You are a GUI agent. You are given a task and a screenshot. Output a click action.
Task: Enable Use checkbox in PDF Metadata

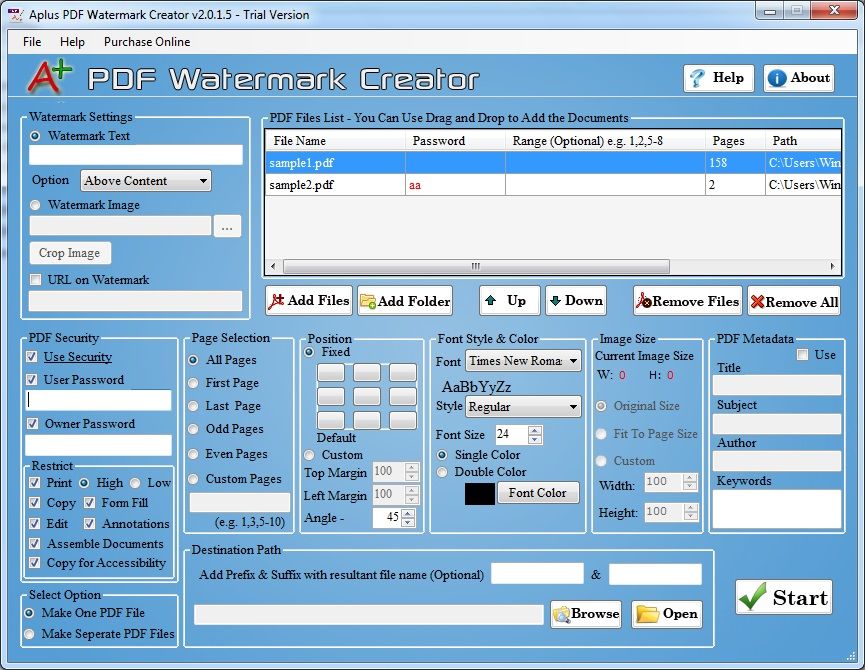[x=803, y=355]
